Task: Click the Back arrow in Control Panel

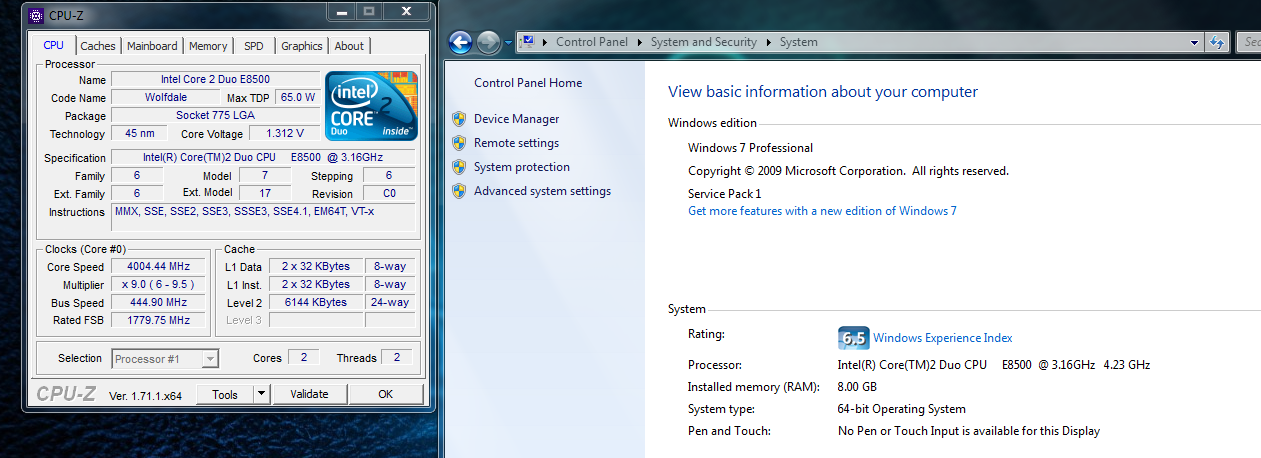Action: tap(460, 42)
